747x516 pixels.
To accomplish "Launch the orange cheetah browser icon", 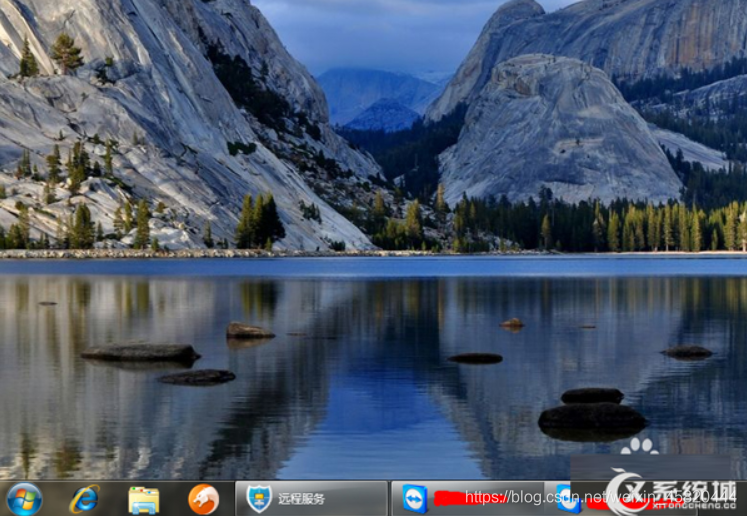I will point(203,499).
